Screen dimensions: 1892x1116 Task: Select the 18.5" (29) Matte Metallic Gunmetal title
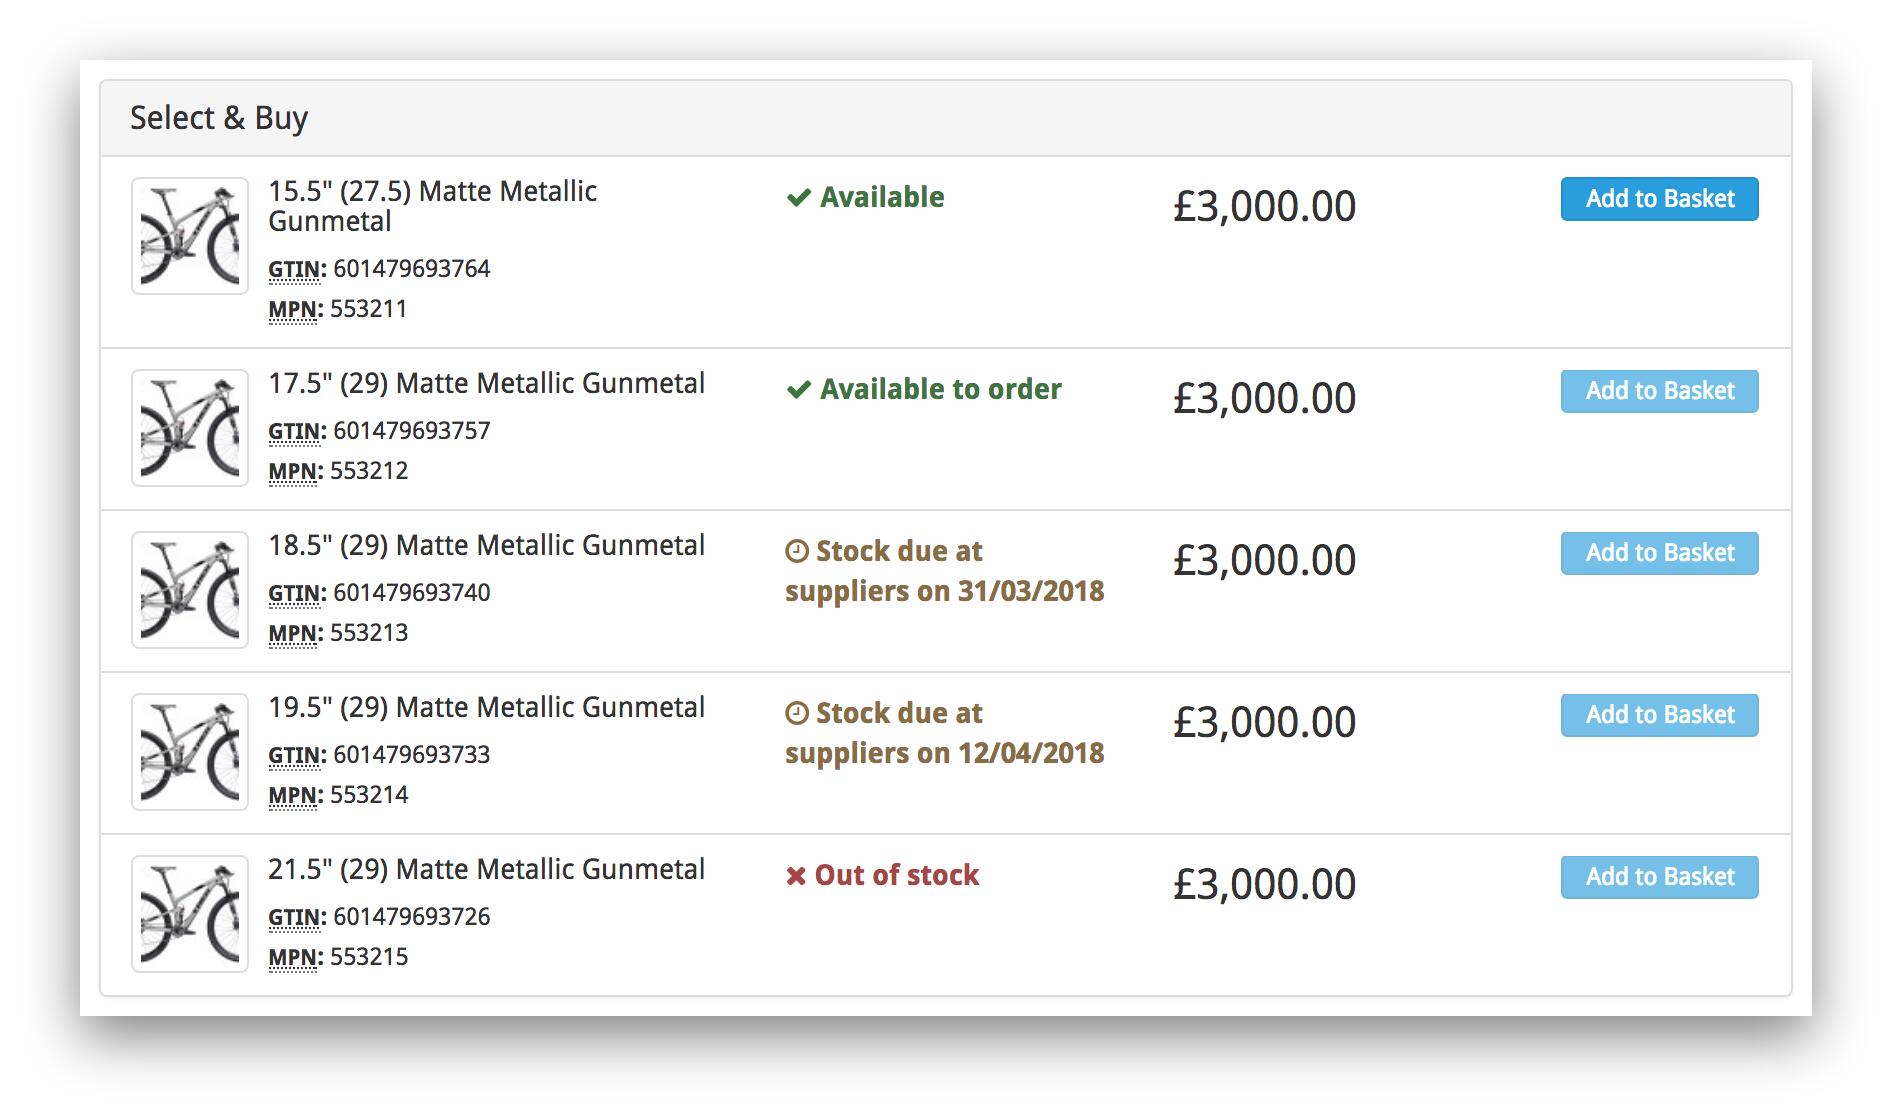click(x=486, y=546)
